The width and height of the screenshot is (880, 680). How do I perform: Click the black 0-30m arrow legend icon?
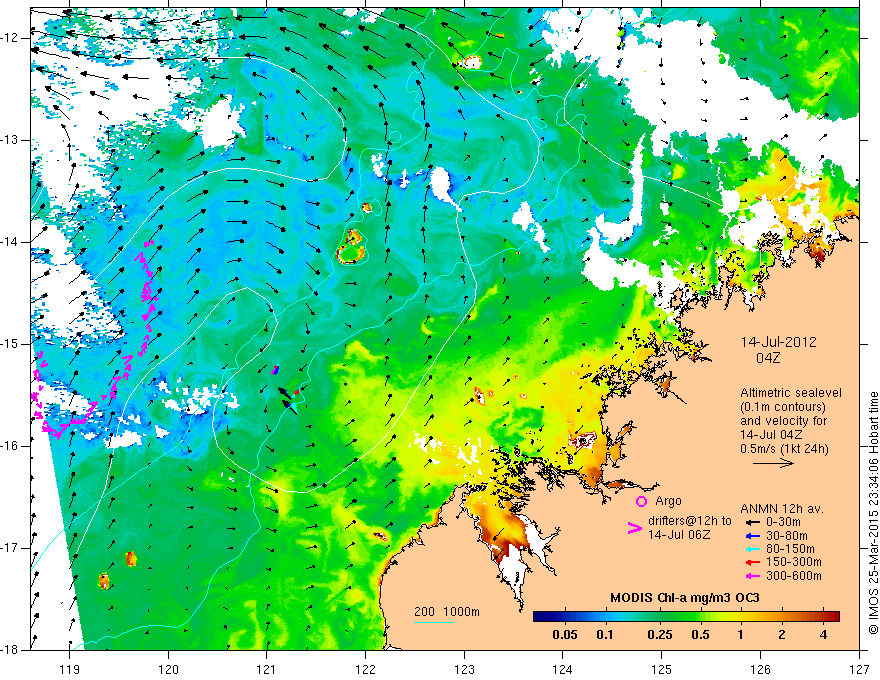pyautogui.click(x=752, y=522)
